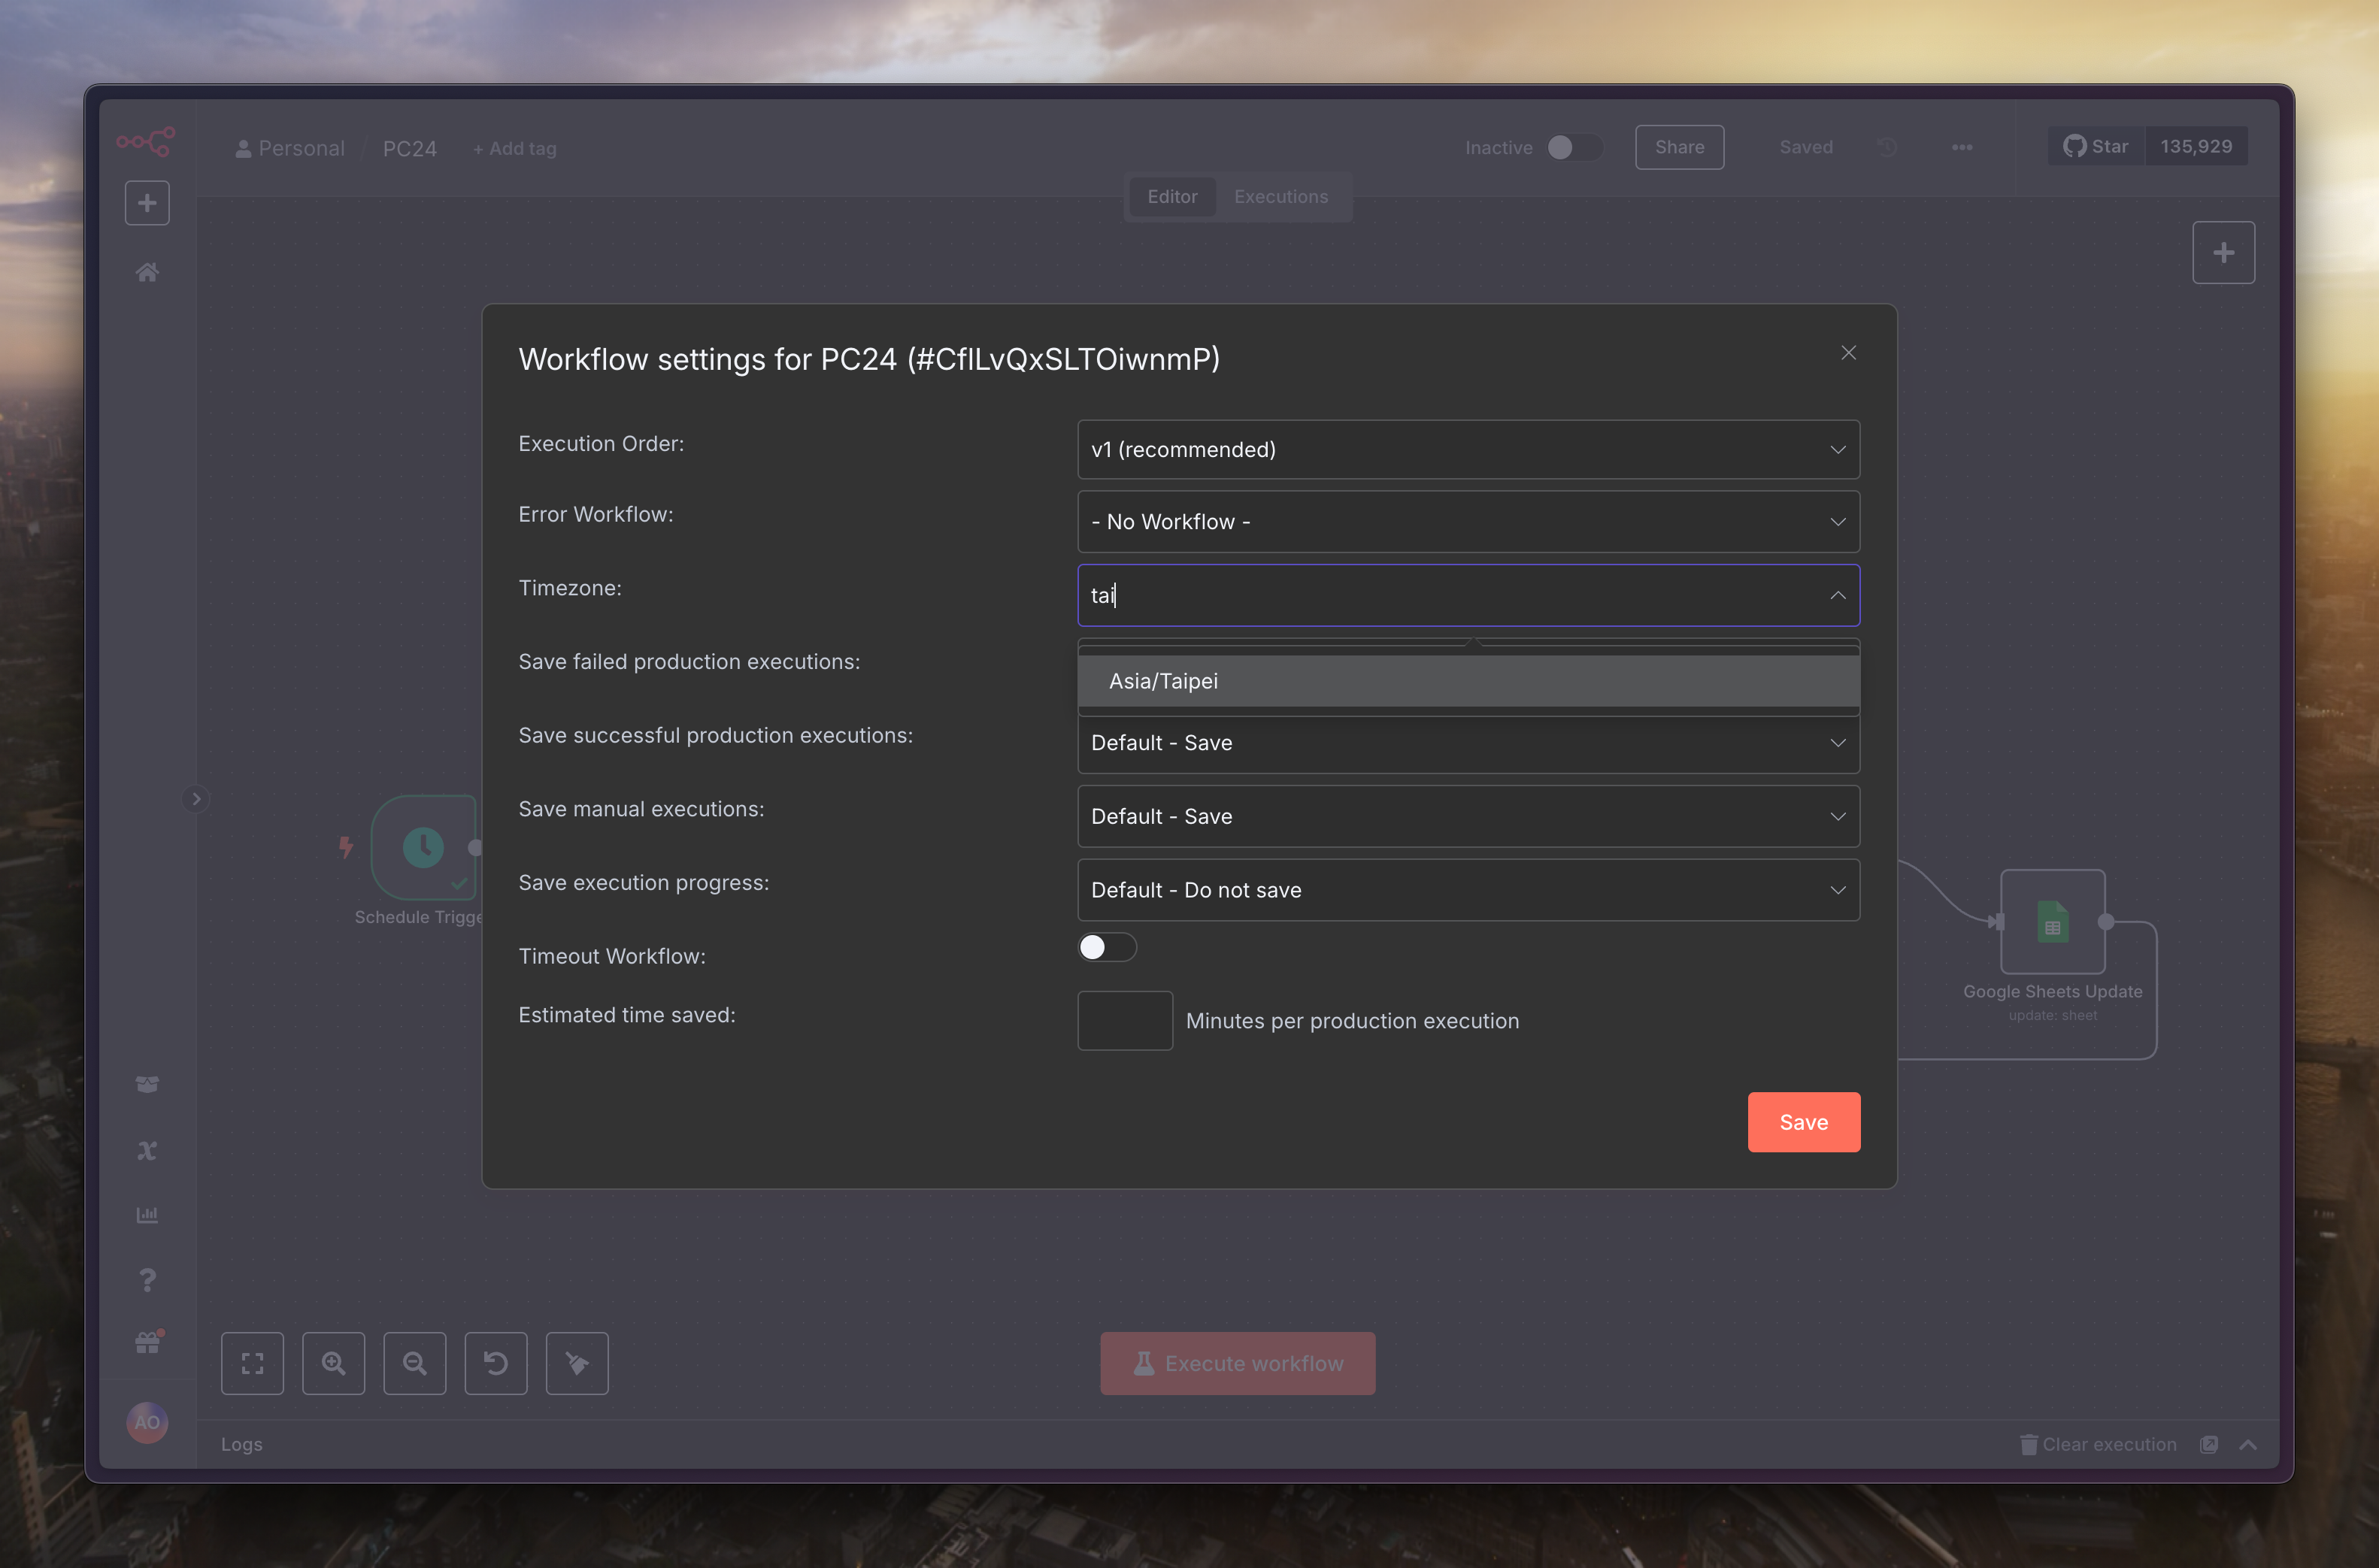Close the Workflow settings dialog
2379x1568 pixels.
pos(1848,353)
